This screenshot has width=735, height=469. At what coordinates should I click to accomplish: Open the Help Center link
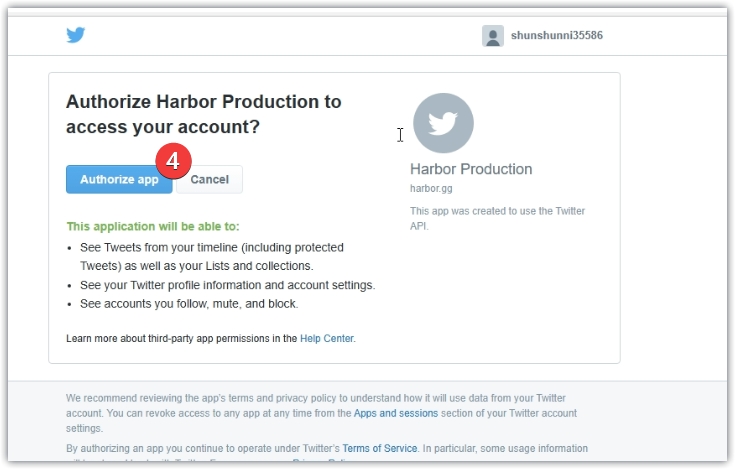[326, 339]
